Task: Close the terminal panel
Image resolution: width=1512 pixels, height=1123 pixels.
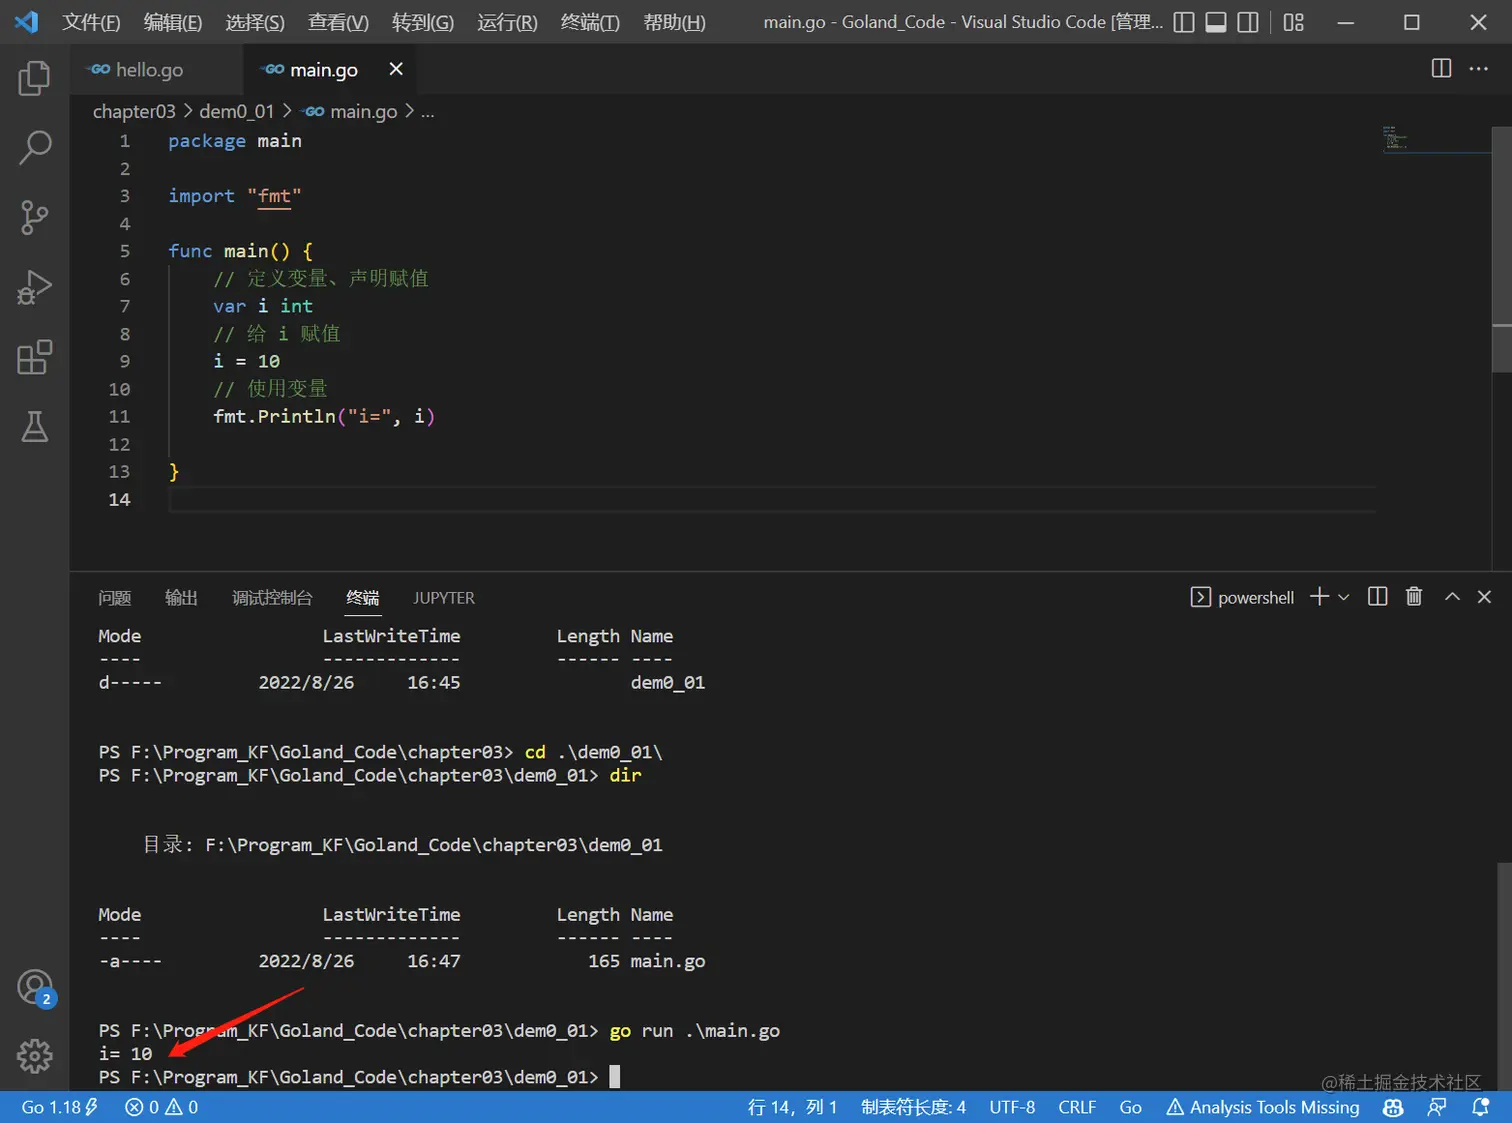Action: (1484, 597)
